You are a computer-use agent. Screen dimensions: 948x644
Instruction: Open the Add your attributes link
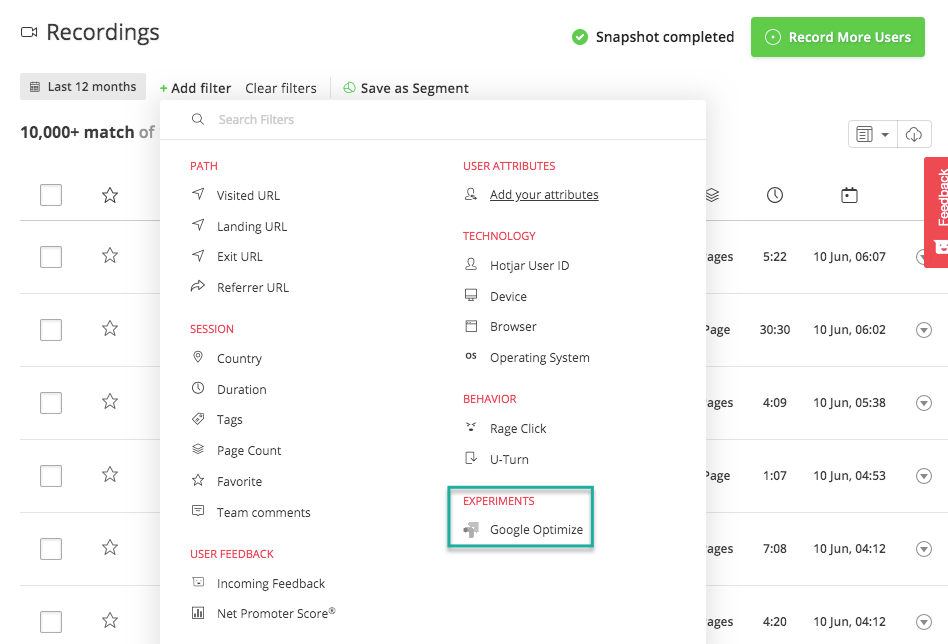(544, 195)
